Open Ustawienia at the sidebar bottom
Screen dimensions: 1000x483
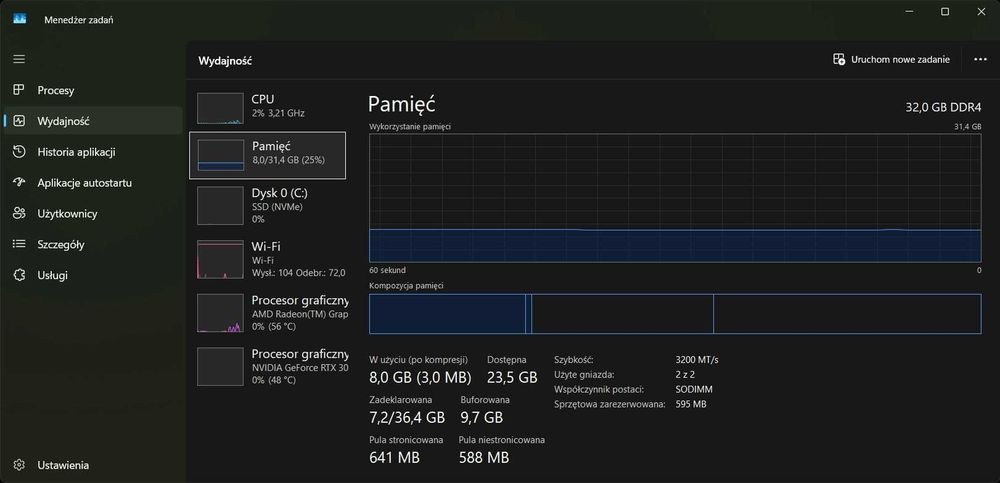click(93, 465)
